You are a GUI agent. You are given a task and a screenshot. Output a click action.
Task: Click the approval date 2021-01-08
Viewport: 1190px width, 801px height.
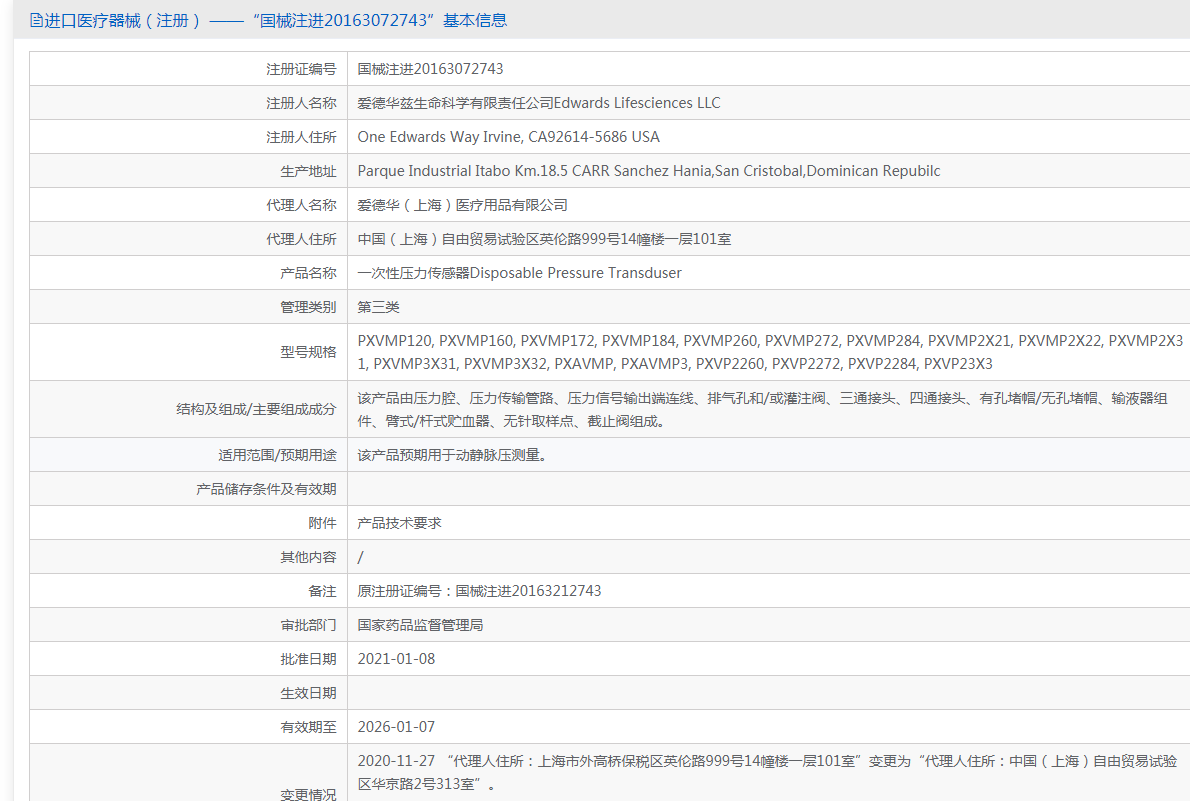[396, 659]
